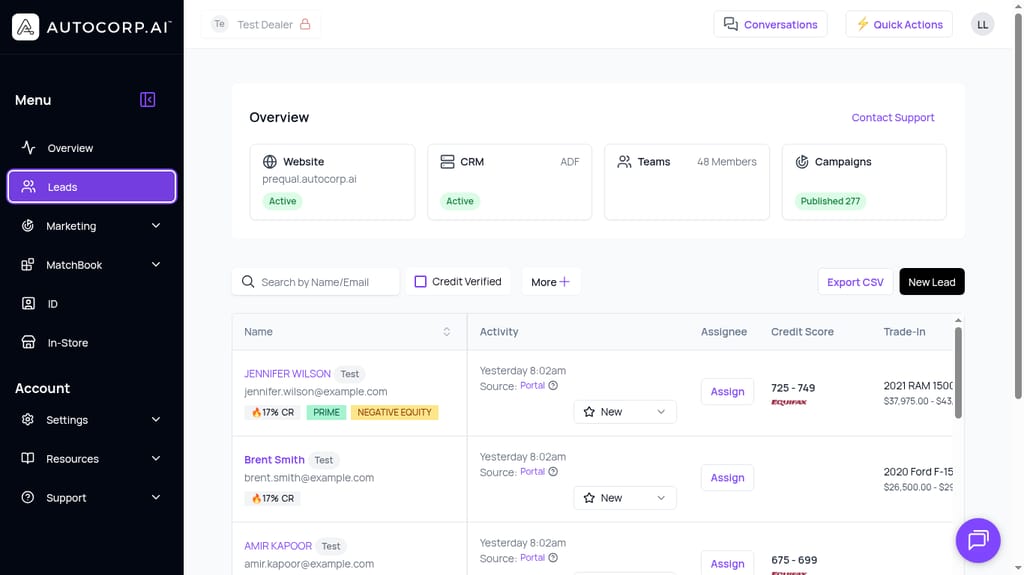Click the MatchBook grid icon
This screenshot has height=575, width=1024.
27,265
